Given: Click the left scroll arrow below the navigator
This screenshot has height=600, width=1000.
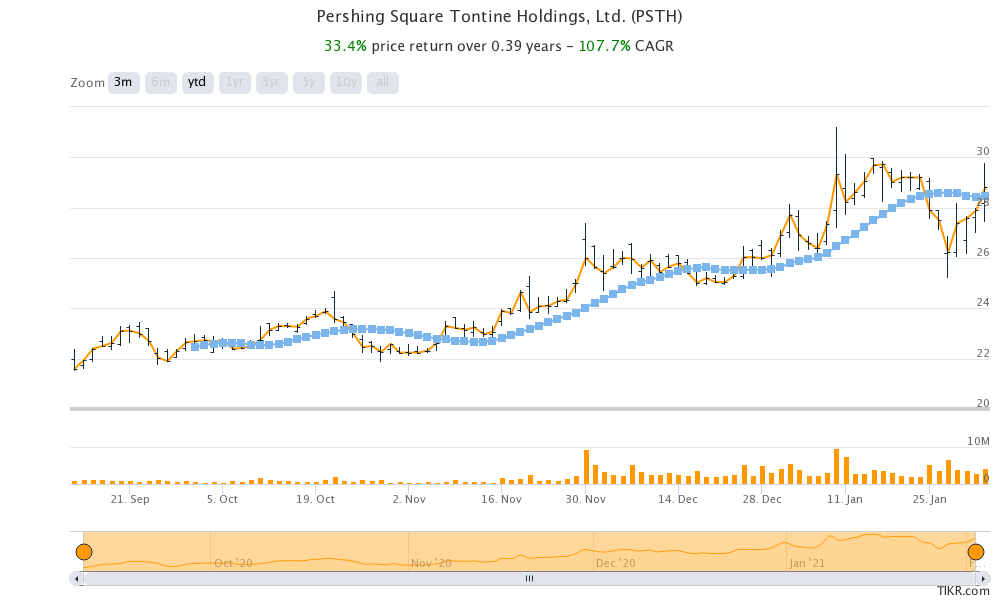Looking at the screenshot, I should 75,578.
